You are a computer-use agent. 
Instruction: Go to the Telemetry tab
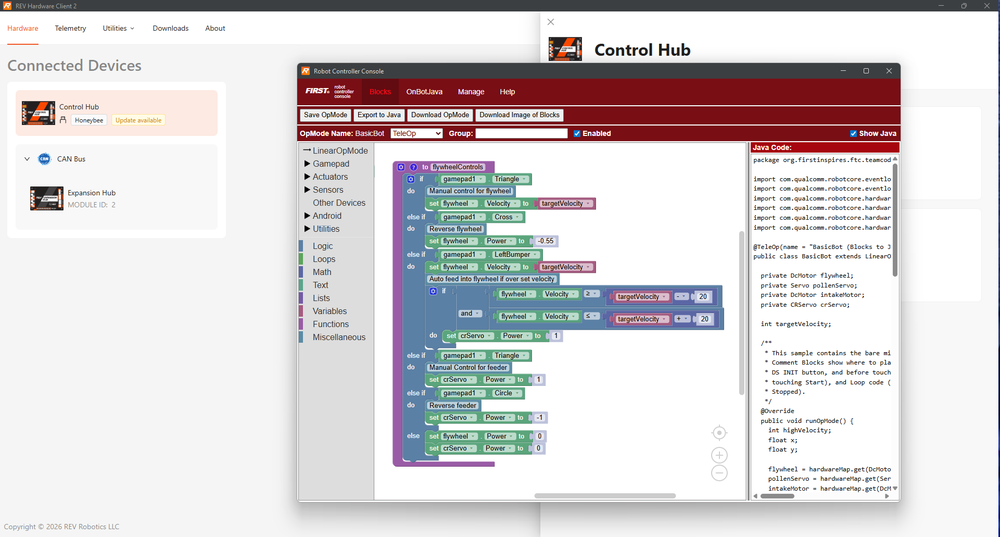pos(70,28)
